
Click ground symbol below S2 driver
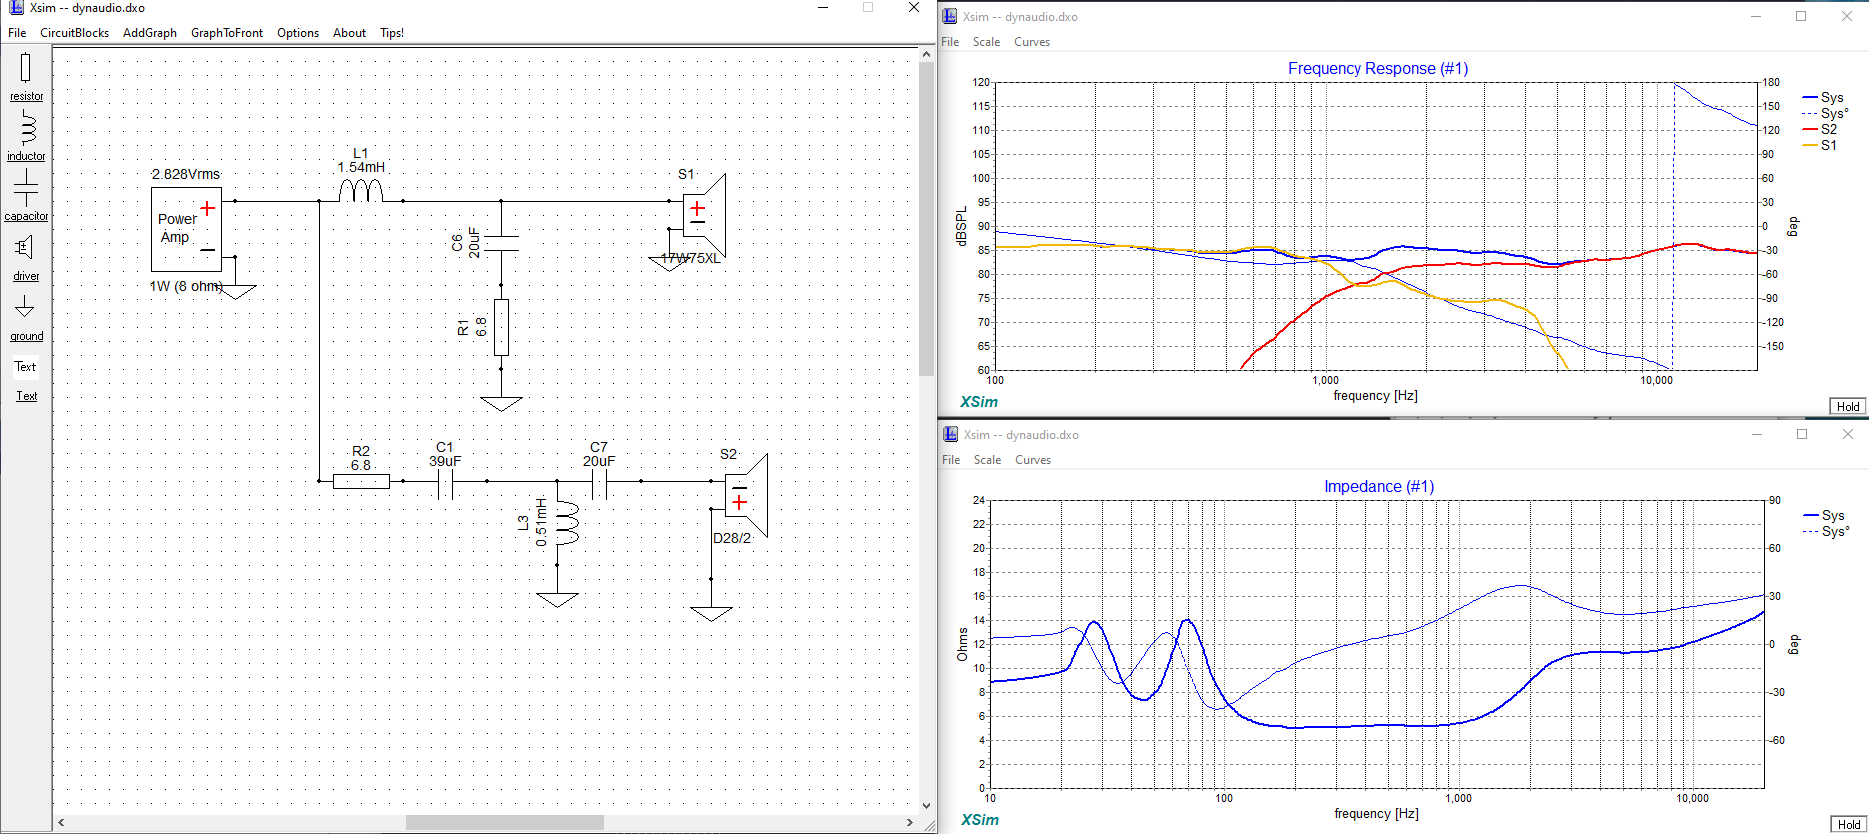tap(711, 614)
